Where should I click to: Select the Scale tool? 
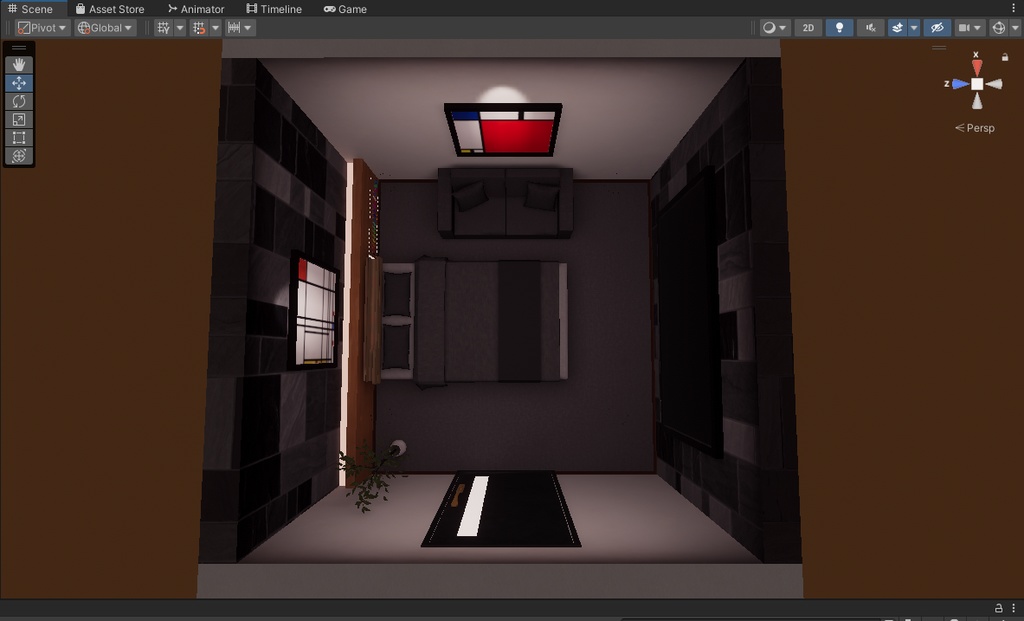click(x=19, y=119)
